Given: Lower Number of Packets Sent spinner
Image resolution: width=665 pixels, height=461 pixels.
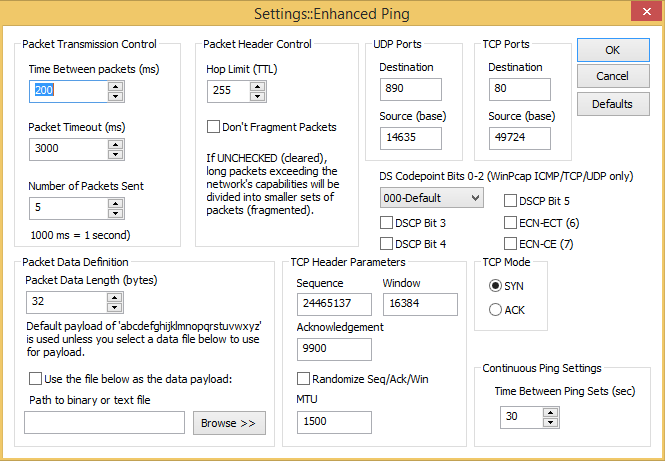Looking at the screenshot, I should click(x=115, y=214).
